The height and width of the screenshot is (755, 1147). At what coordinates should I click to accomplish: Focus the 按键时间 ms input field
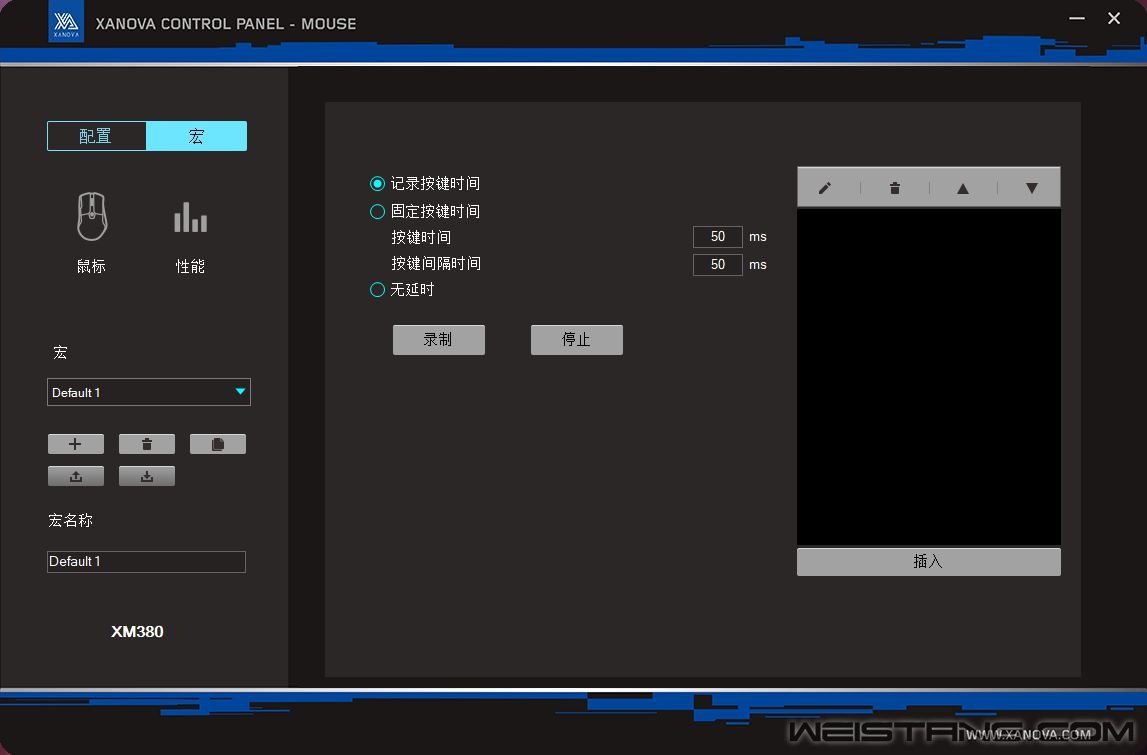(718, 236)
